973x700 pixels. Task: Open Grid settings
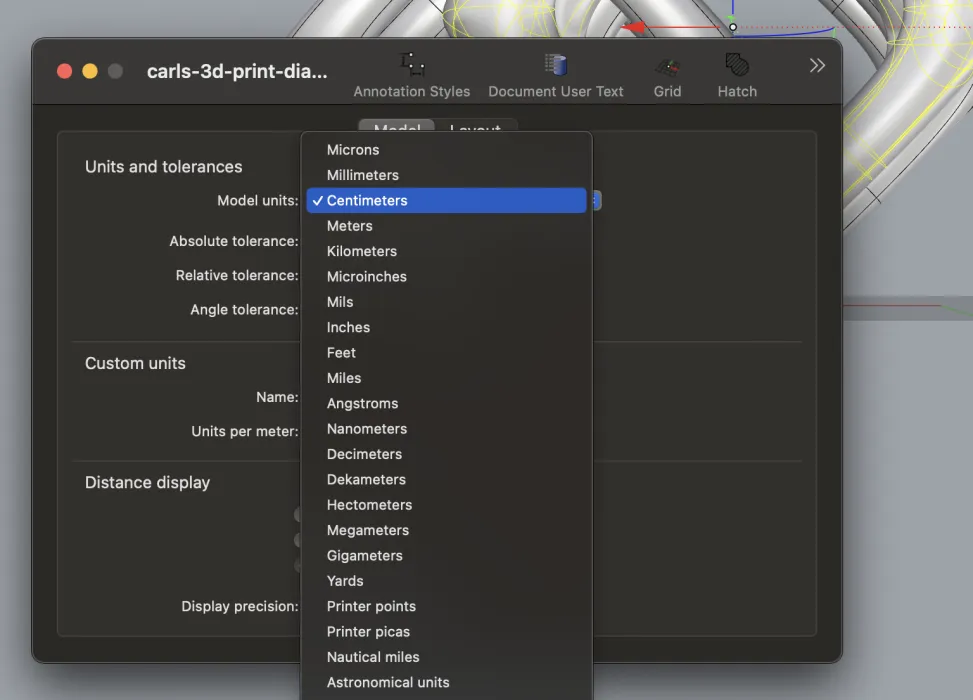click(667, 76)
